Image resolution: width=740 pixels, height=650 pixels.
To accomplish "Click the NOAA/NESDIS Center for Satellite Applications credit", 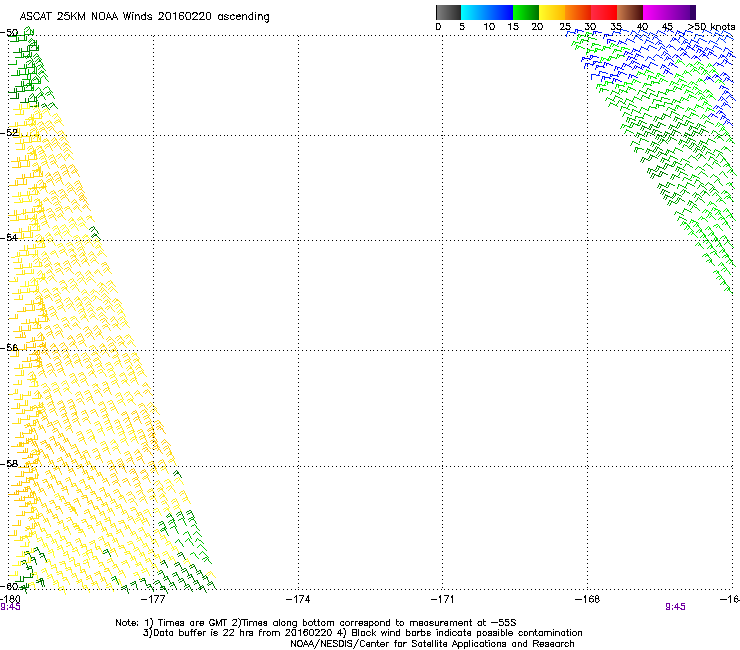I will coord(432,644).
